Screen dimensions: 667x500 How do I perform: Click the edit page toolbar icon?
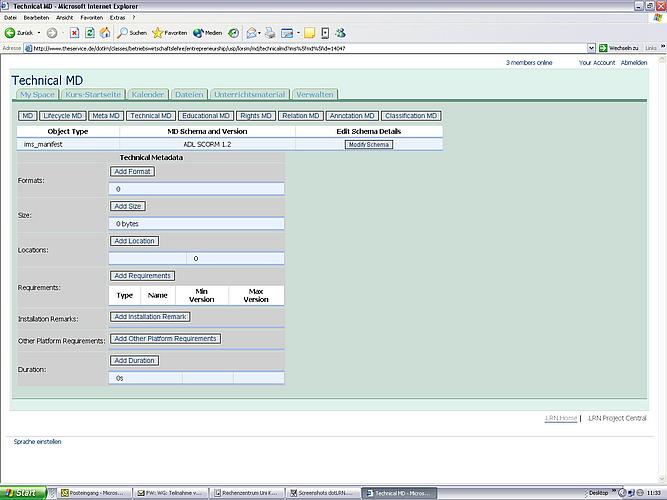287,33
